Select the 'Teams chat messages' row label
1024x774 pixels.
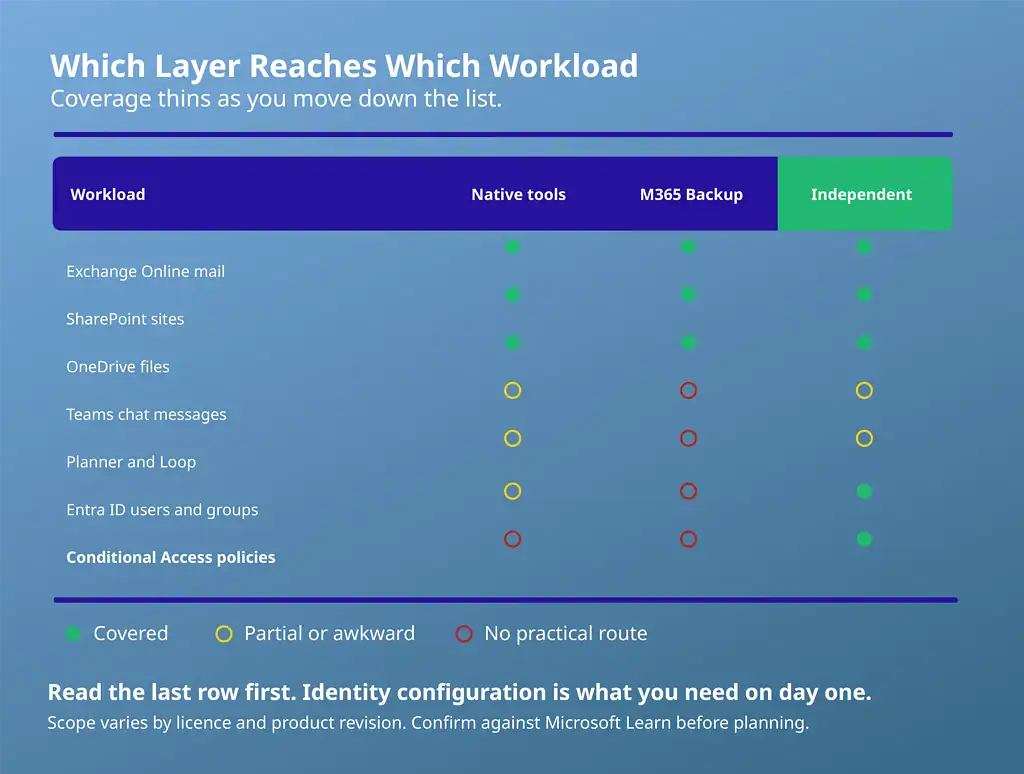click(x=146, y=415)
